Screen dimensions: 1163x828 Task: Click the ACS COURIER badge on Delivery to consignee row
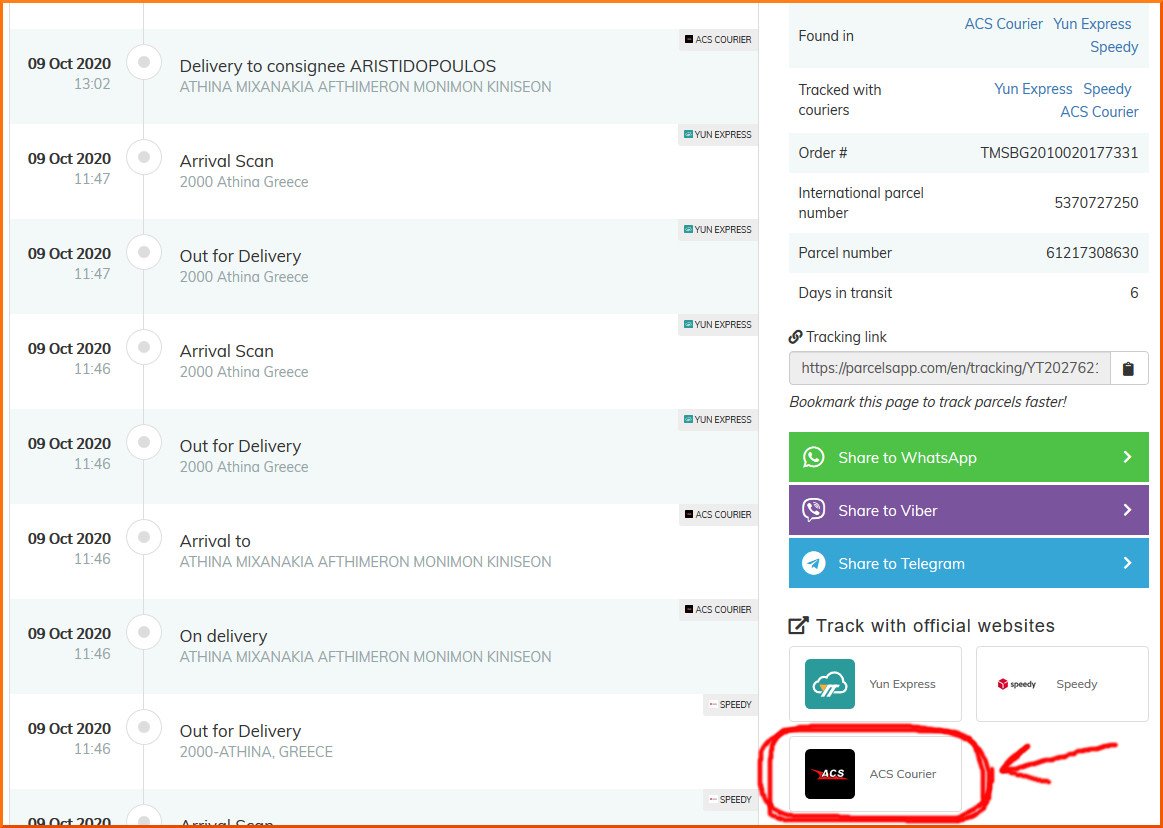(x=718, y=39)
